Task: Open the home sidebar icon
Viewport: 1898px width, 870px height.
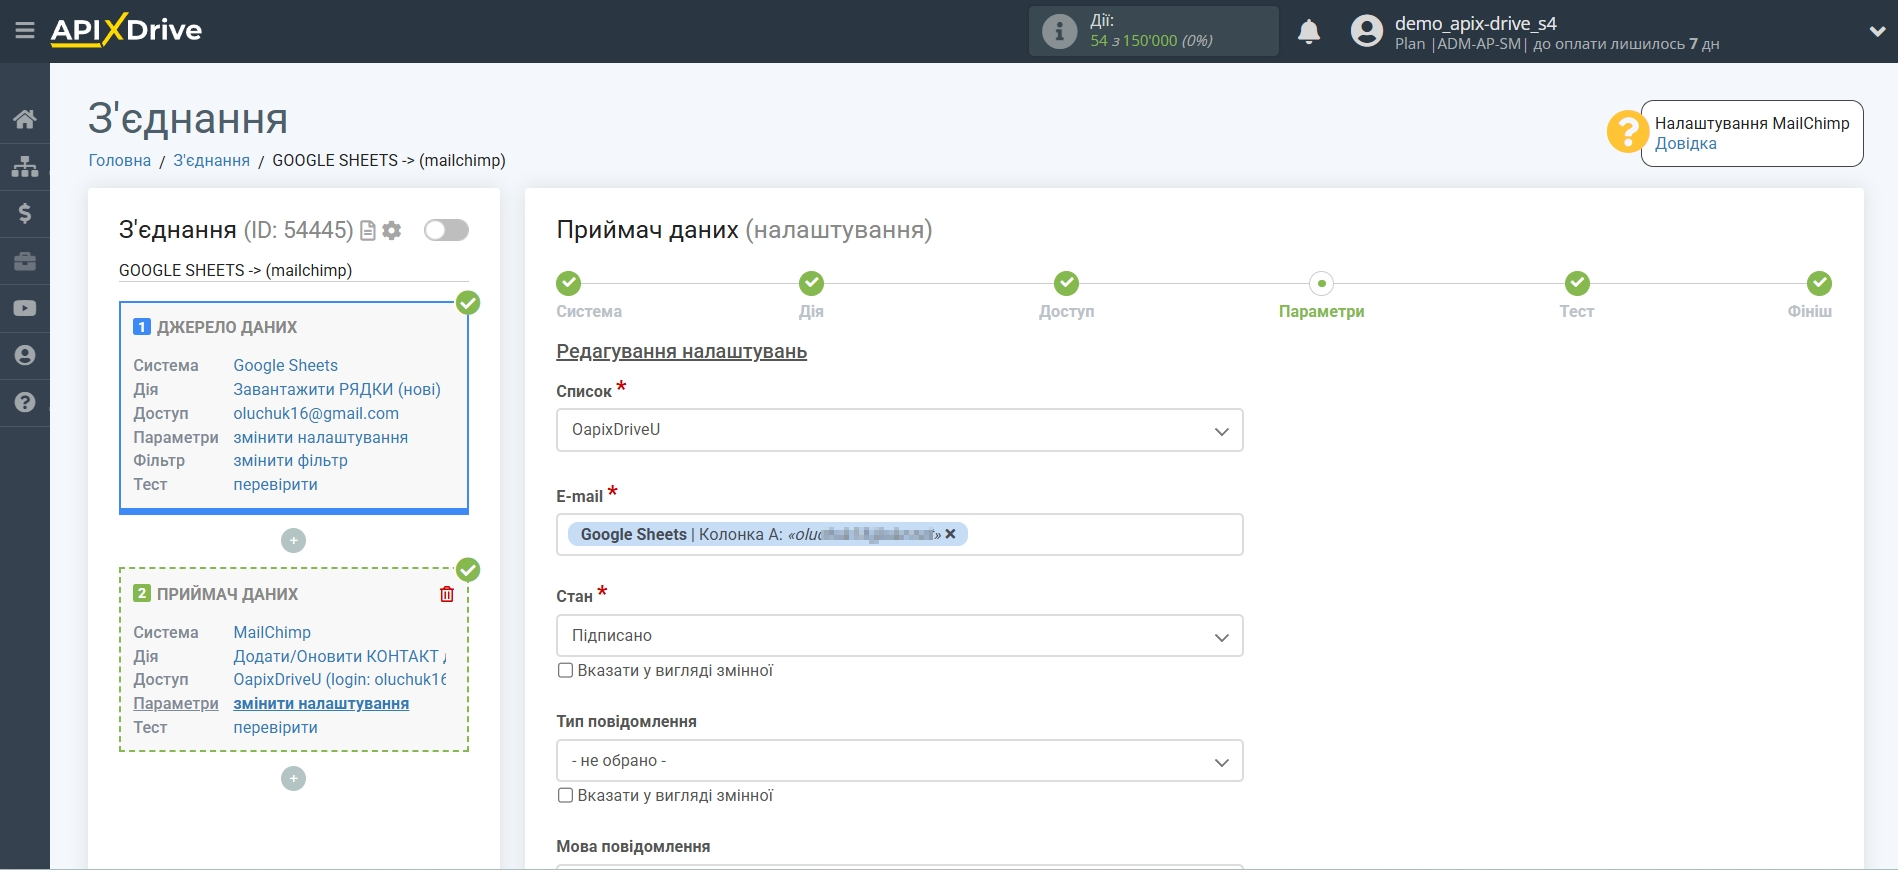Action: [x=25, y=119]
